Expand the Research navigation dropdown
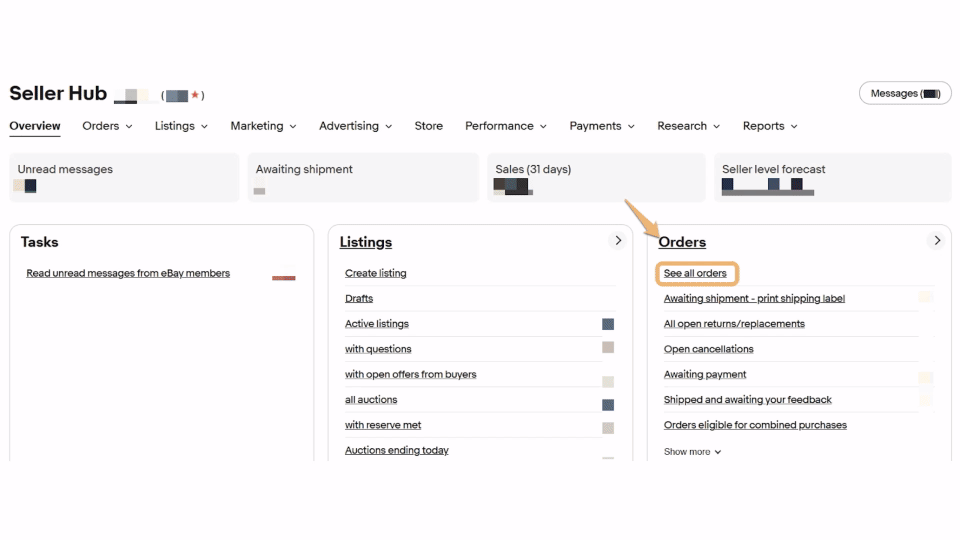The height and width of the screenshot is (540, 960). click(x=688, y=126)
